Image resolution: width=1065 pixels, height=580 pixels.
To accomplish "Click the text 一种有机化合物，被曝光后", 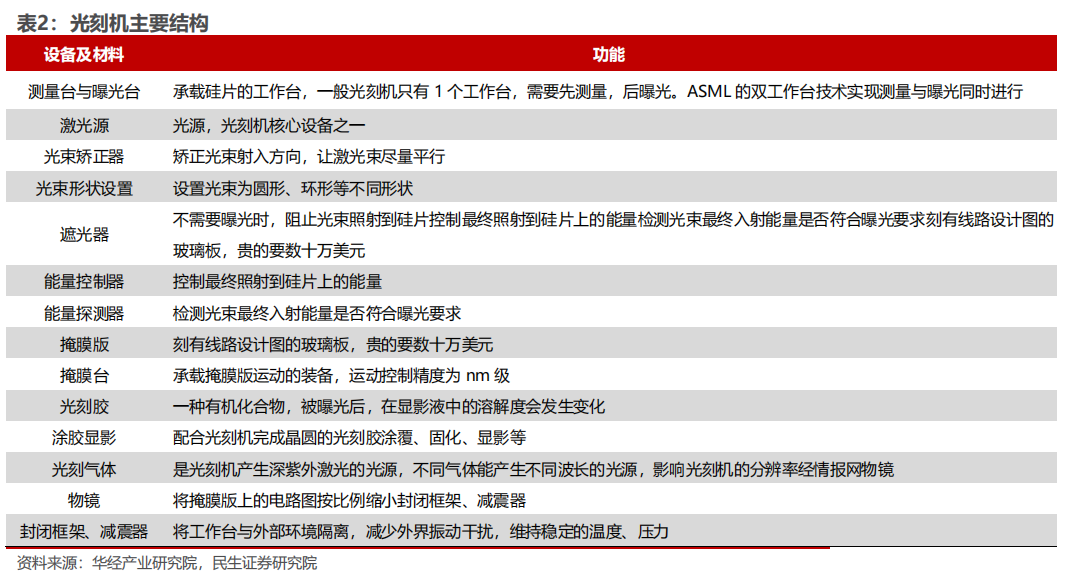I will pyautogui.click(x=268, y=407).
